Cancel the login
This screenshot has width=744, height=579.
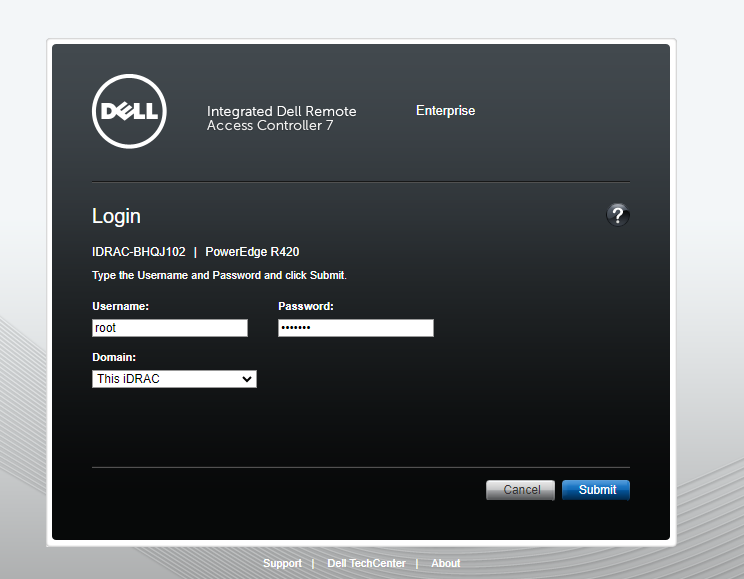coord(521,490)
